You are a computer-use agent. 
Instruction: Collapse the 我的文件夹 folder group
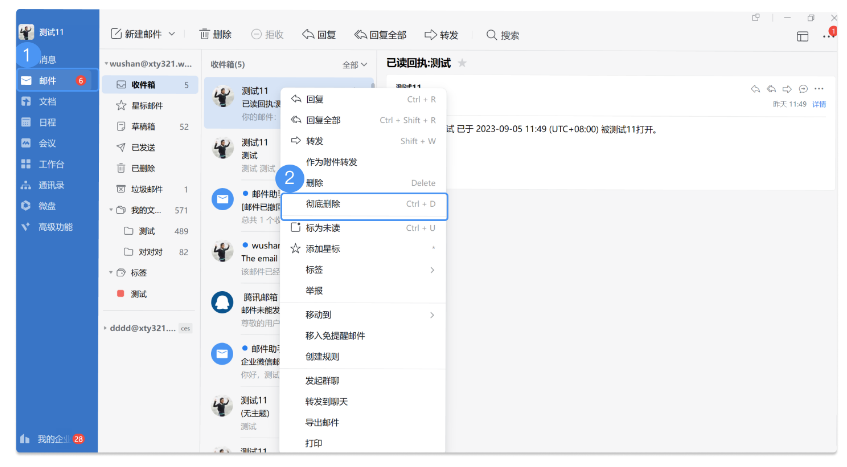click(x=111, y=210)
